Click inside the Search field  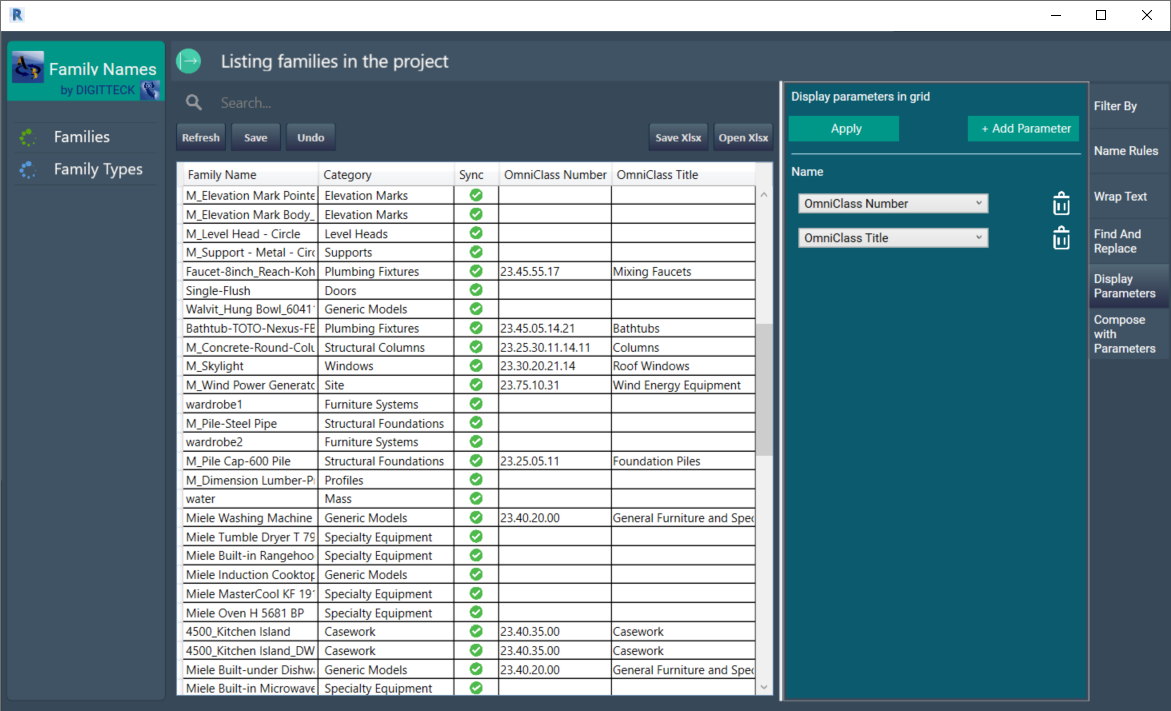point(300,102)
